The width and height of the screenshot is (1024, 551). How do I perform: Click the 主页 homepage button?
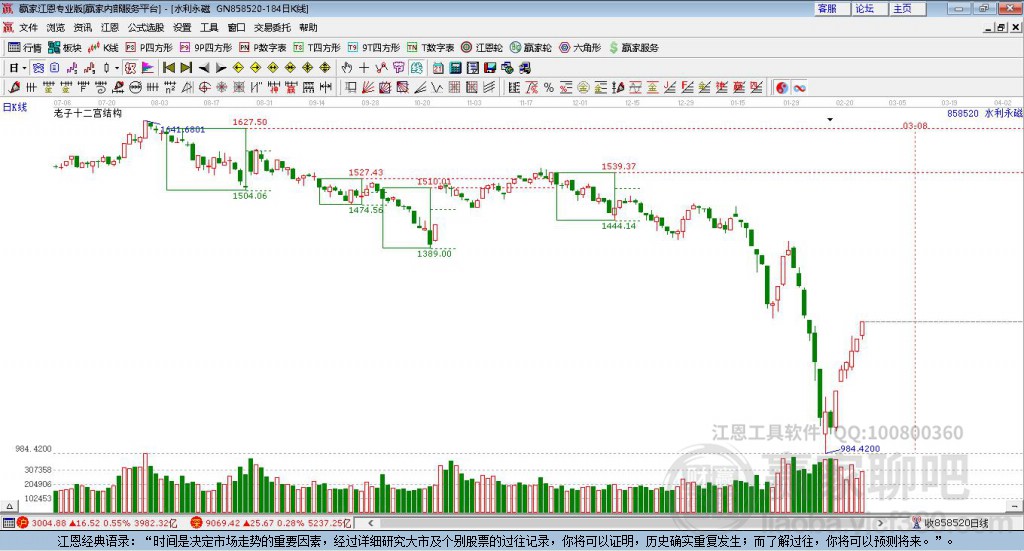click(908, 8)
